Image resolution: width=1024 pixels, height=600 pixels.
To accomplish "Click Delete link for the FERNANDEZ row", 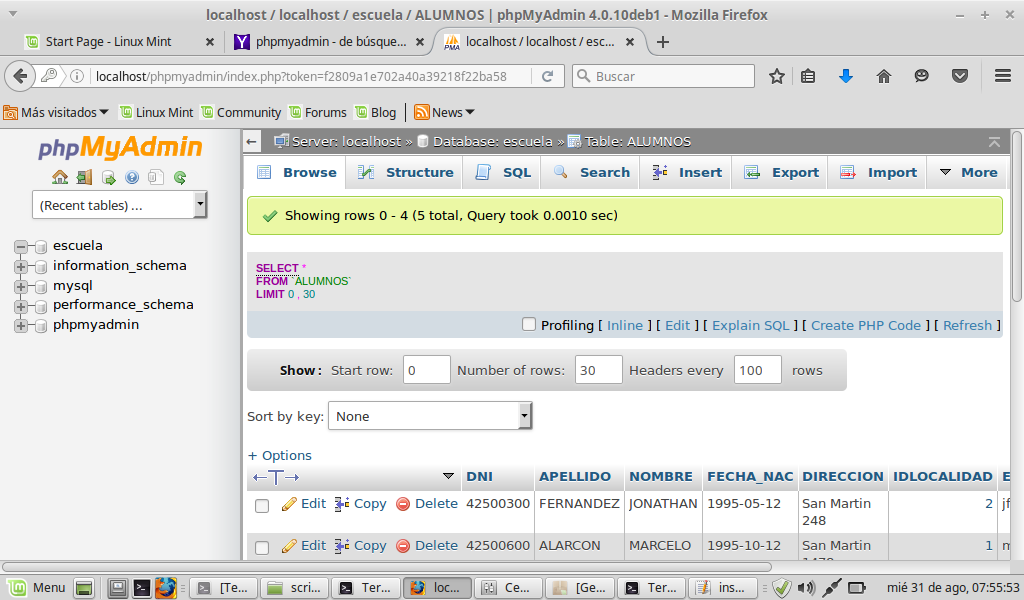I will (x=427, y=504).
